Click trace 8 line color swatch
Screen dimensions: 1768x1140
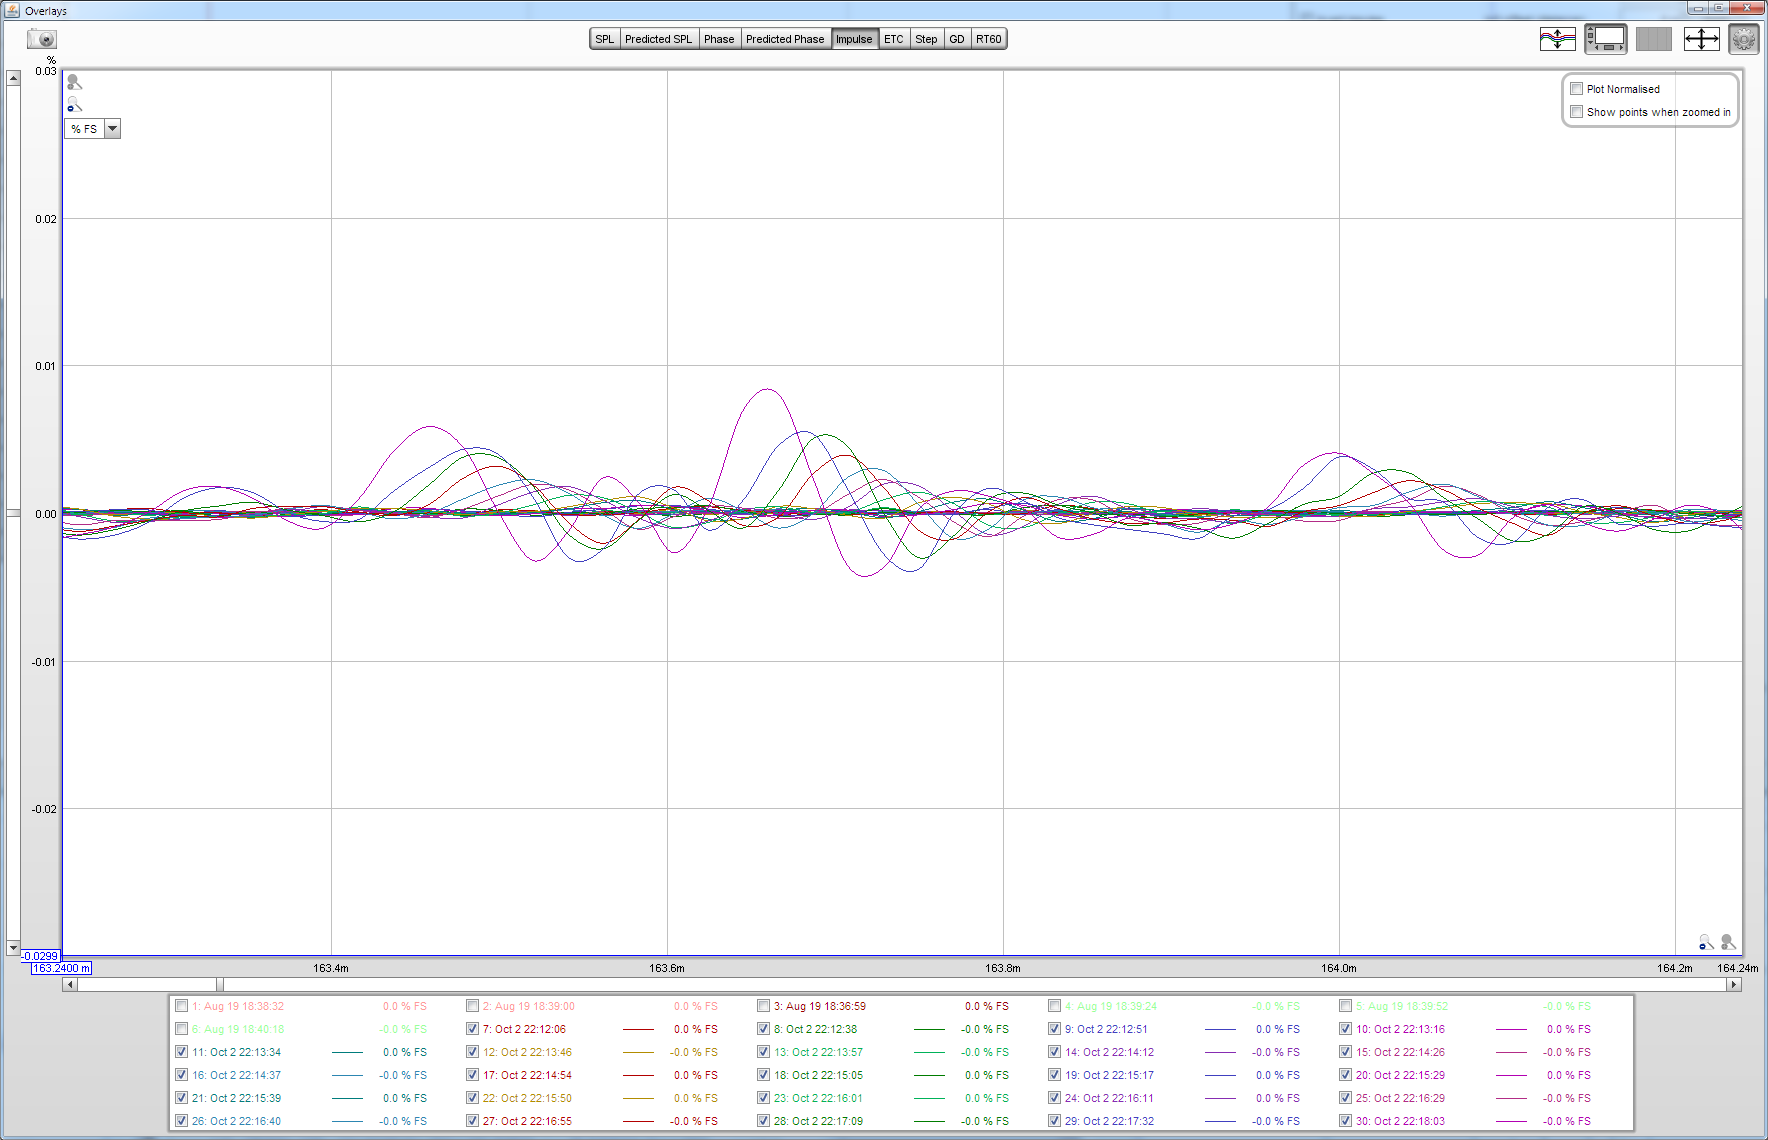pyautogui.click(x=929, y=1029)
